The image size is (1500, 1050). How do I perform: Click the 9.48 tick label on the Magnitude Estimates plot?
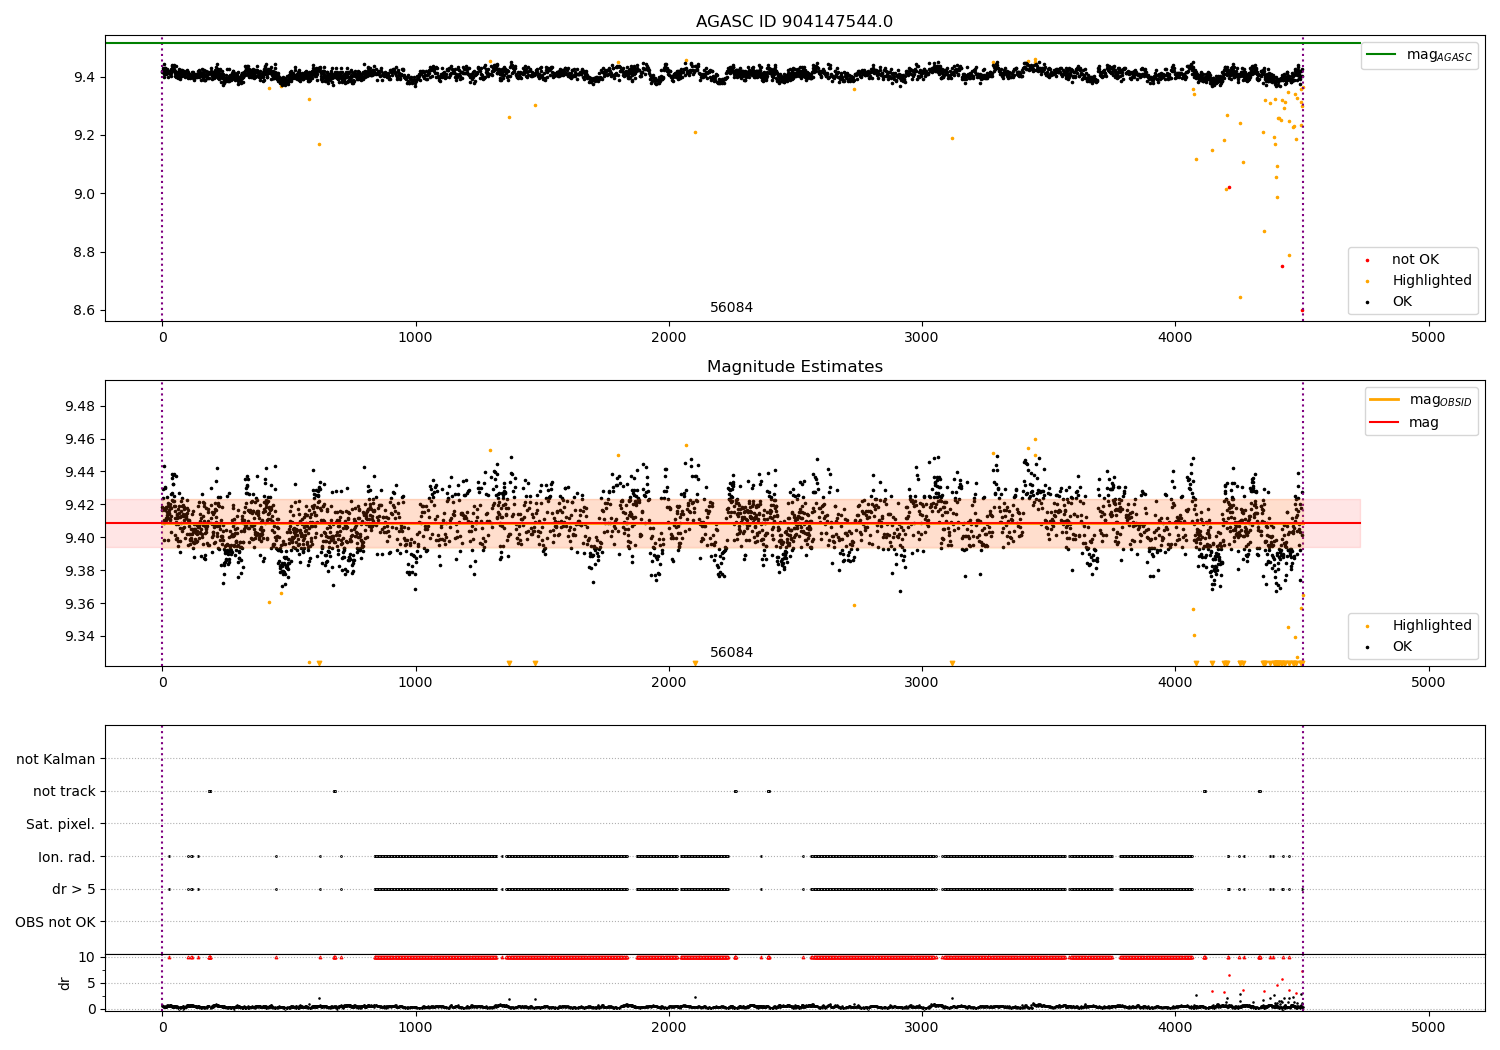click(x=79, y=406)
